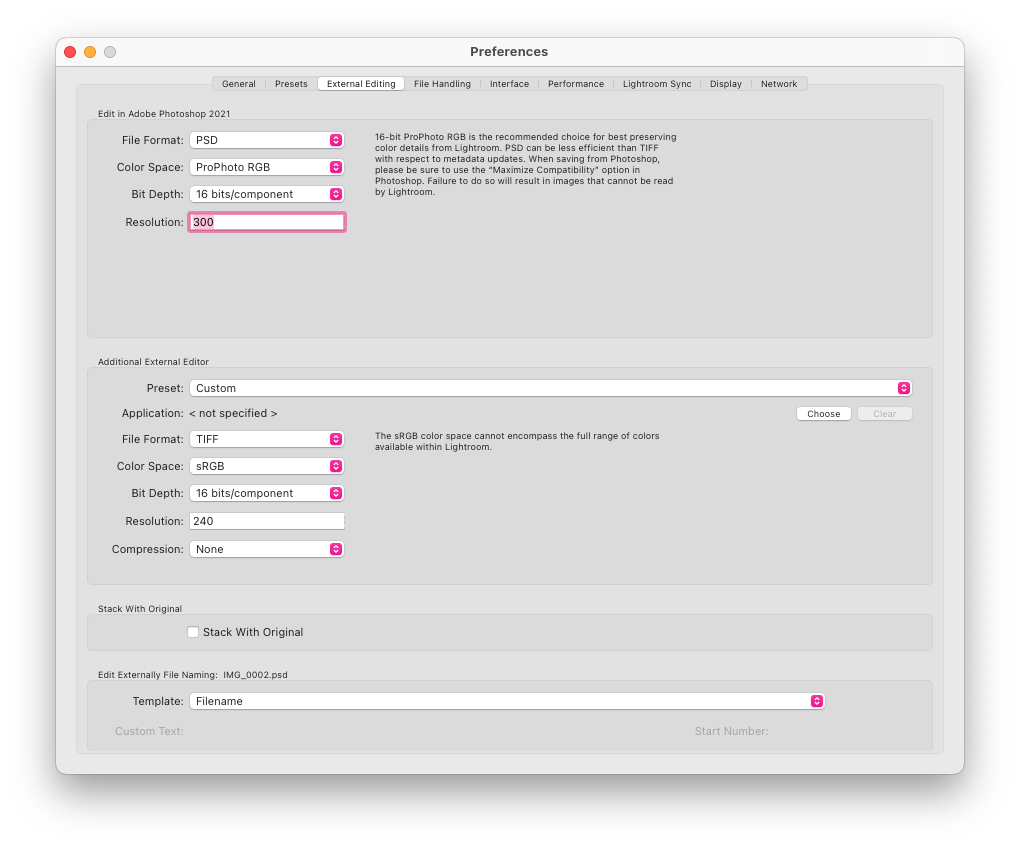Select the Resolution field containing 240
The image size is (1020, 848).
266,521
